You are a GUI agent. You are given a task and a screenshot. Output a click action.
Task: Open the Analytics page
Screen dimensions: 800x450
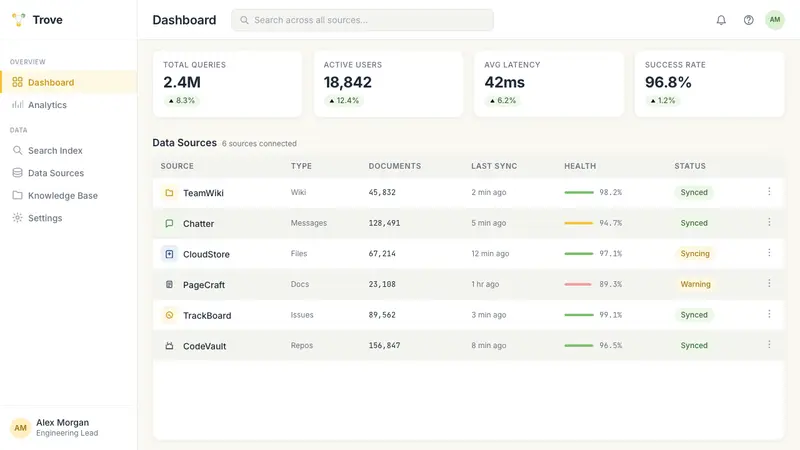point(68,105)
